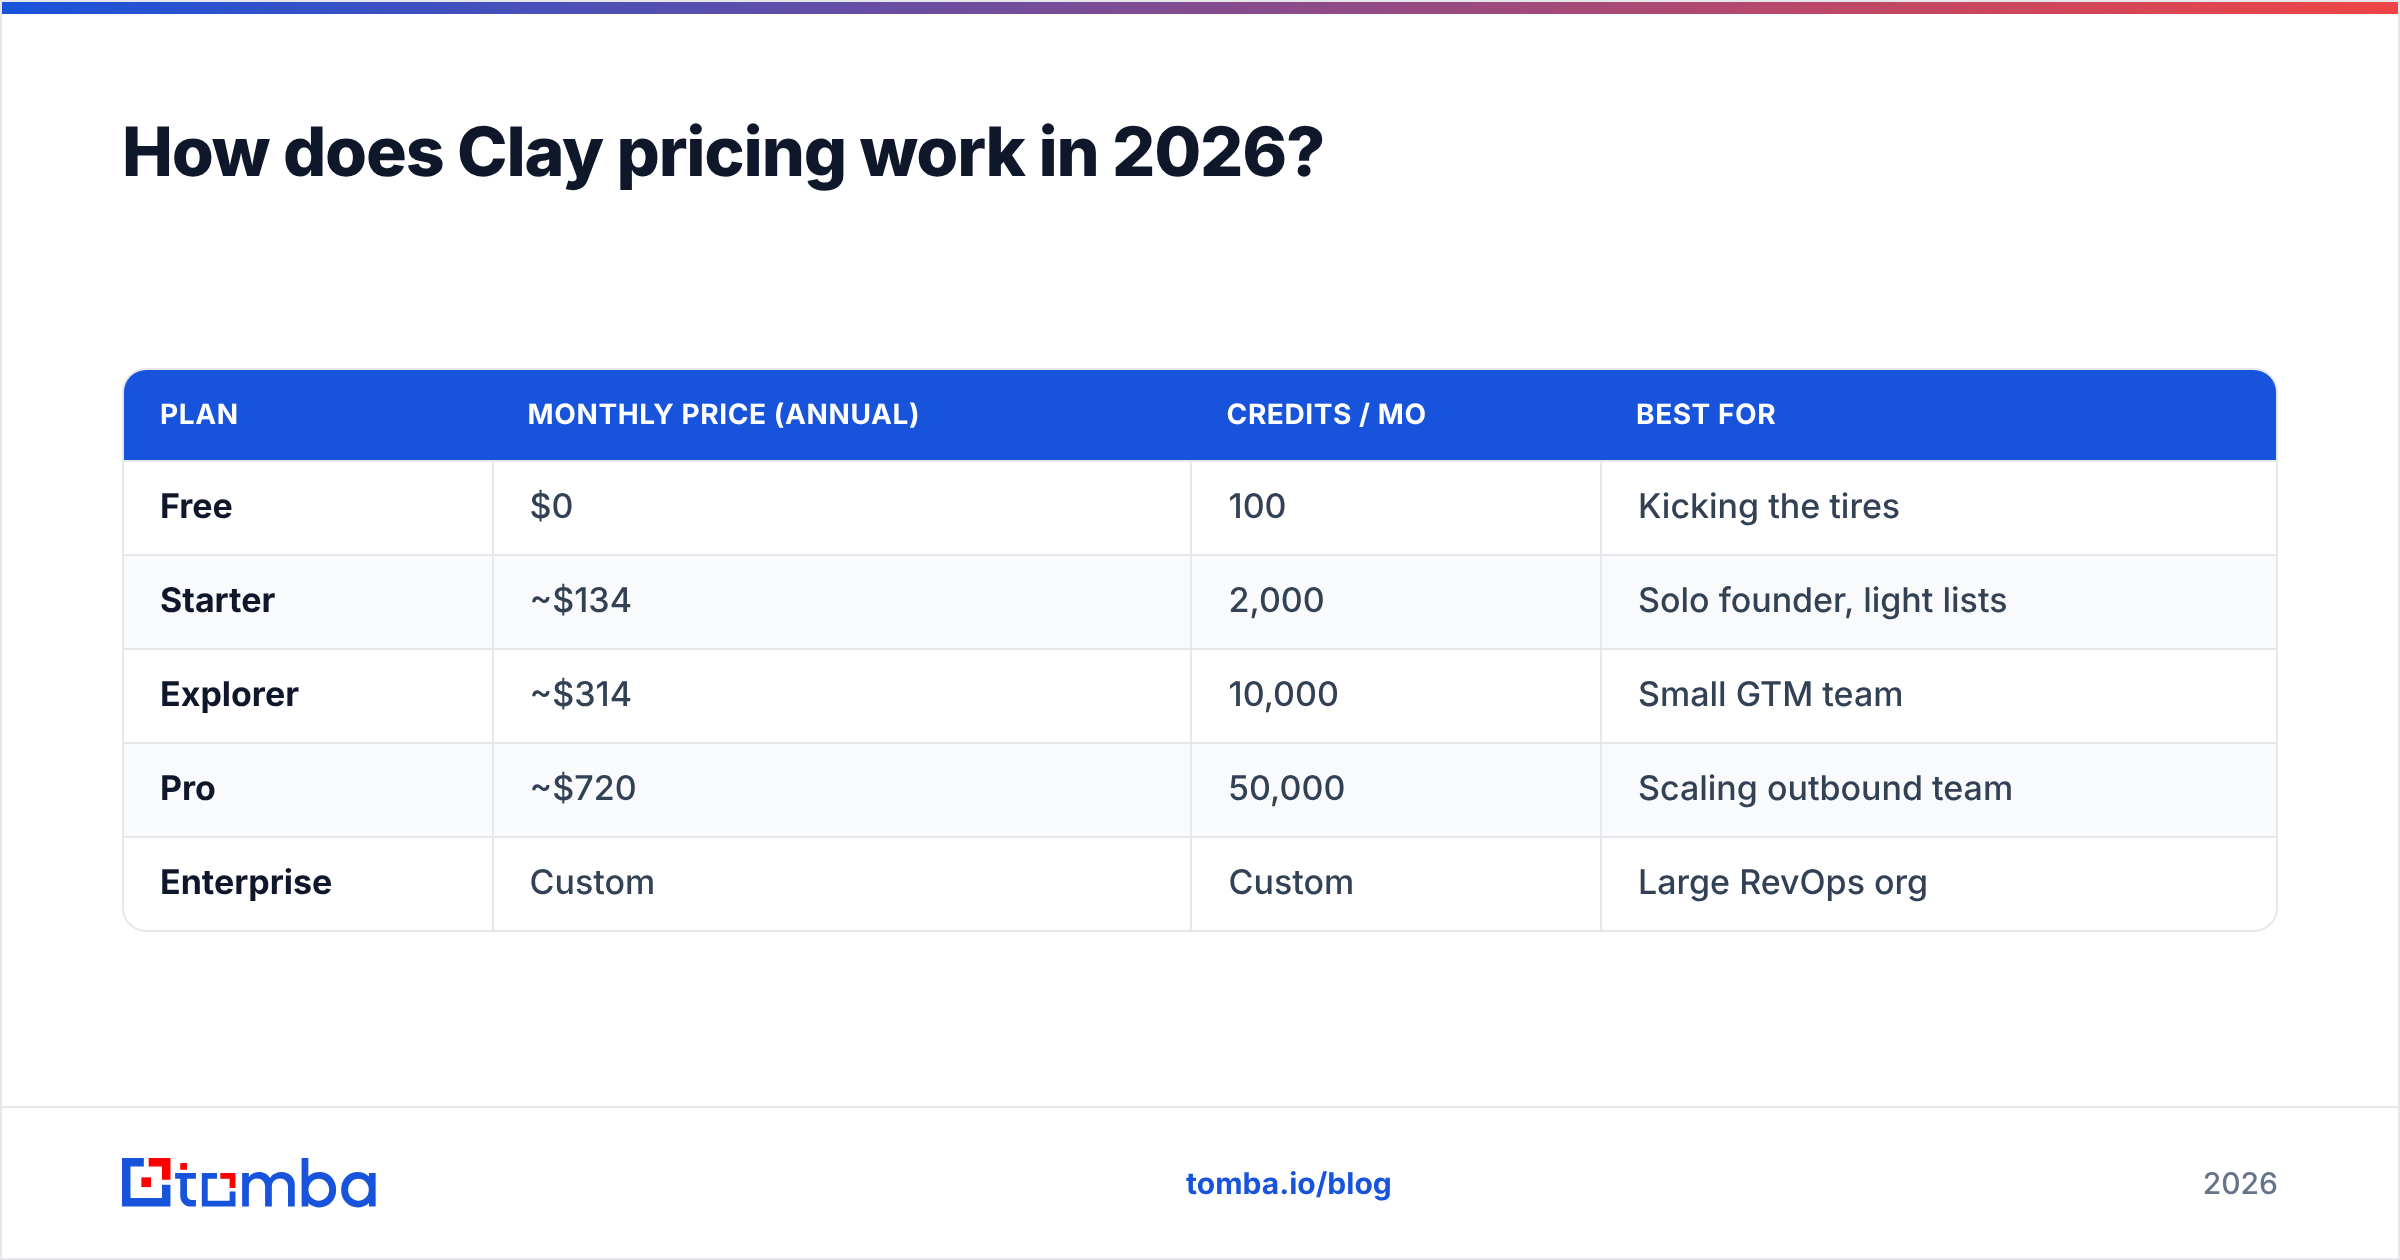Click the 2,000 credits cell
The image size is (2400, 1260).
(x=1396, y=601)
